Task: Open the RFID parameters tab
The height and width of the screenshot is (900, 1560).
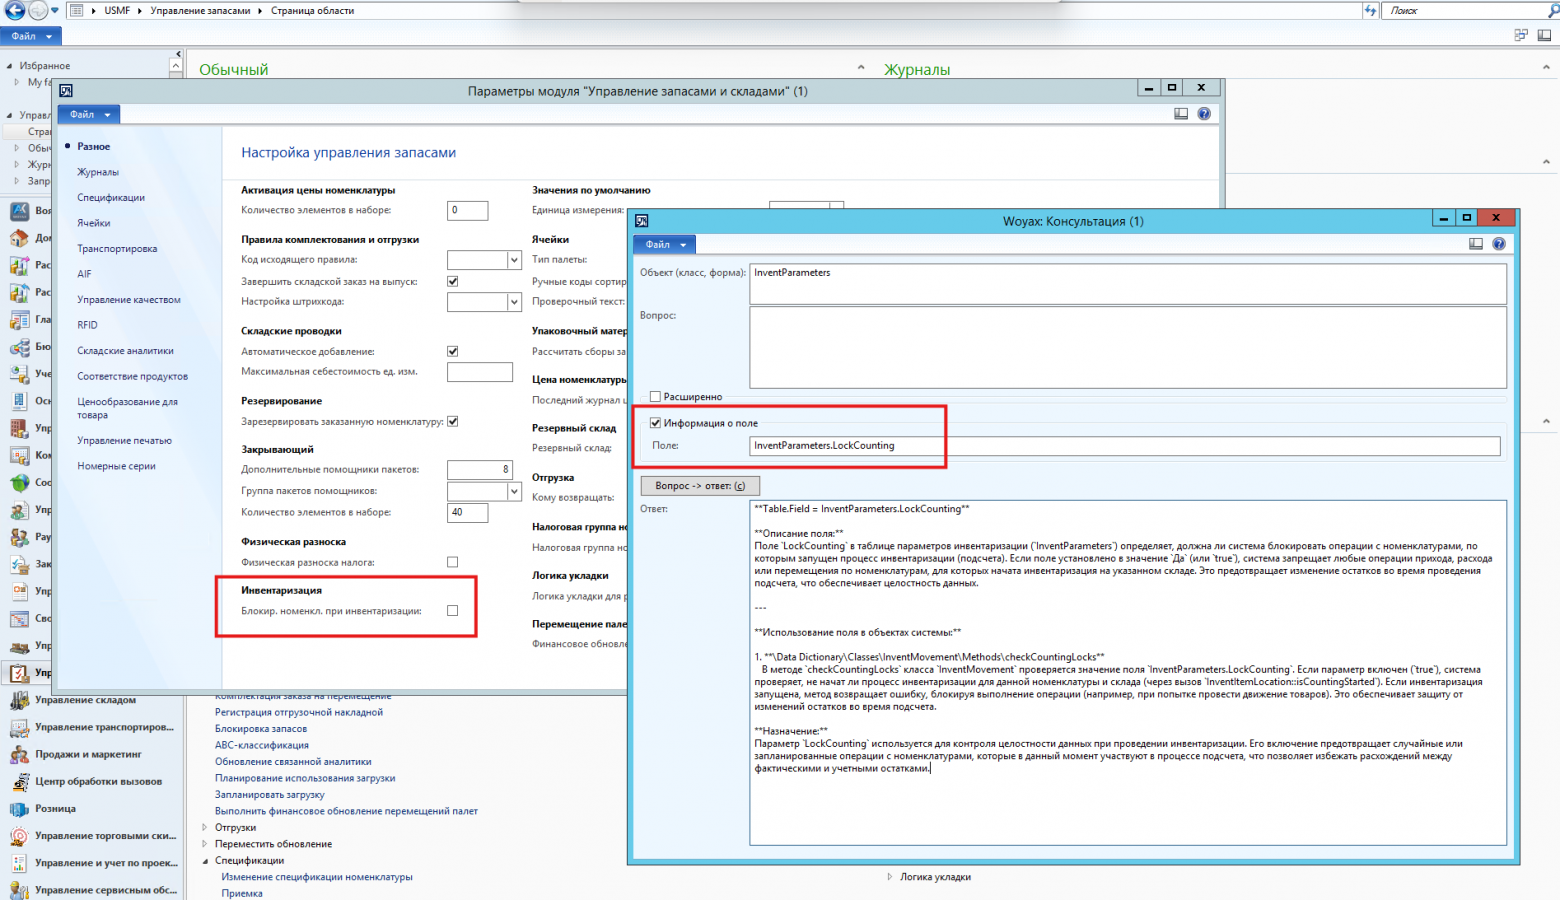Action: point(88,325)
